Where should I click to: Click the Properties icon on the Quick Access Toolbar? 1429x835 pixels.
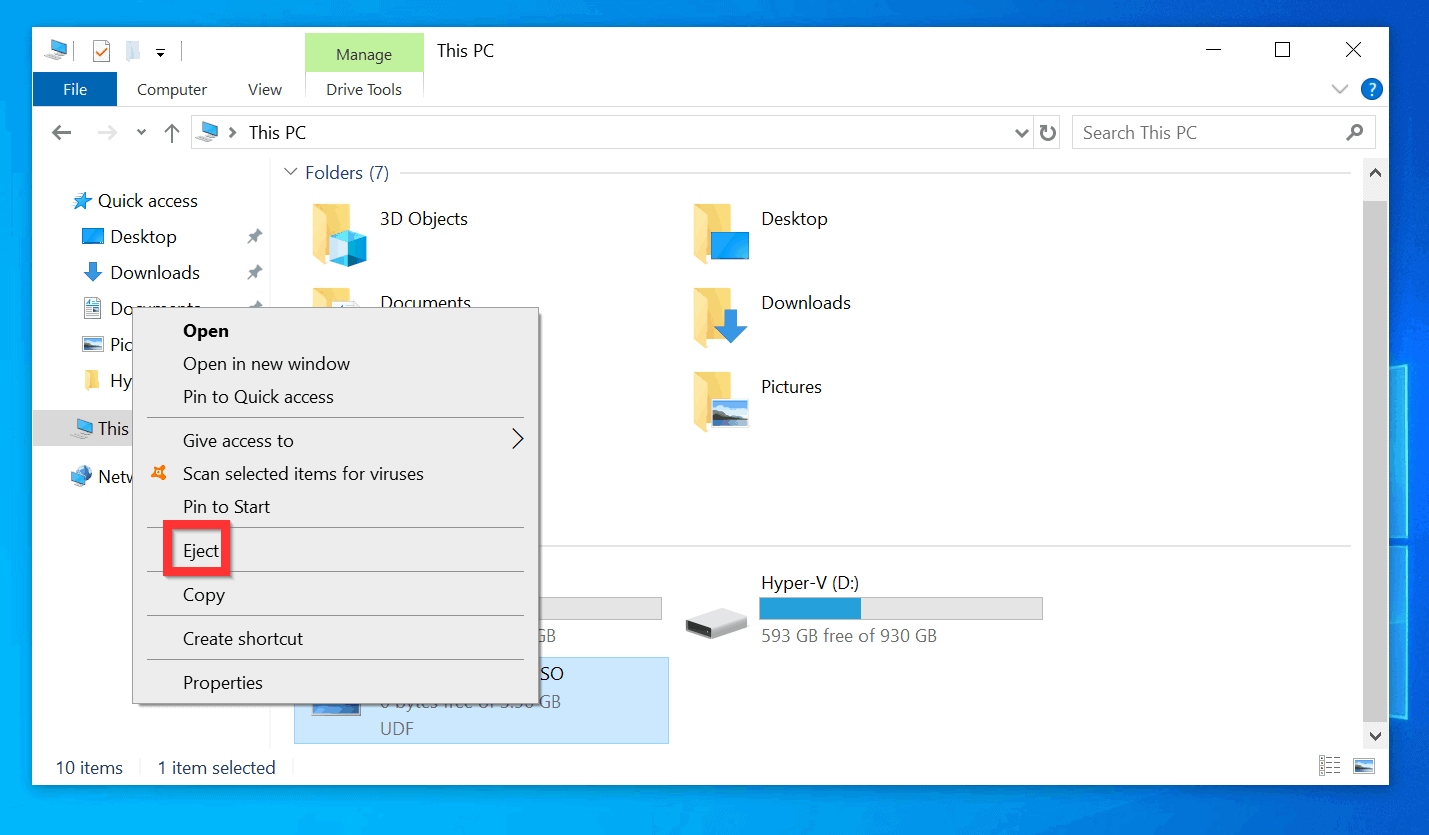[100, 50]
